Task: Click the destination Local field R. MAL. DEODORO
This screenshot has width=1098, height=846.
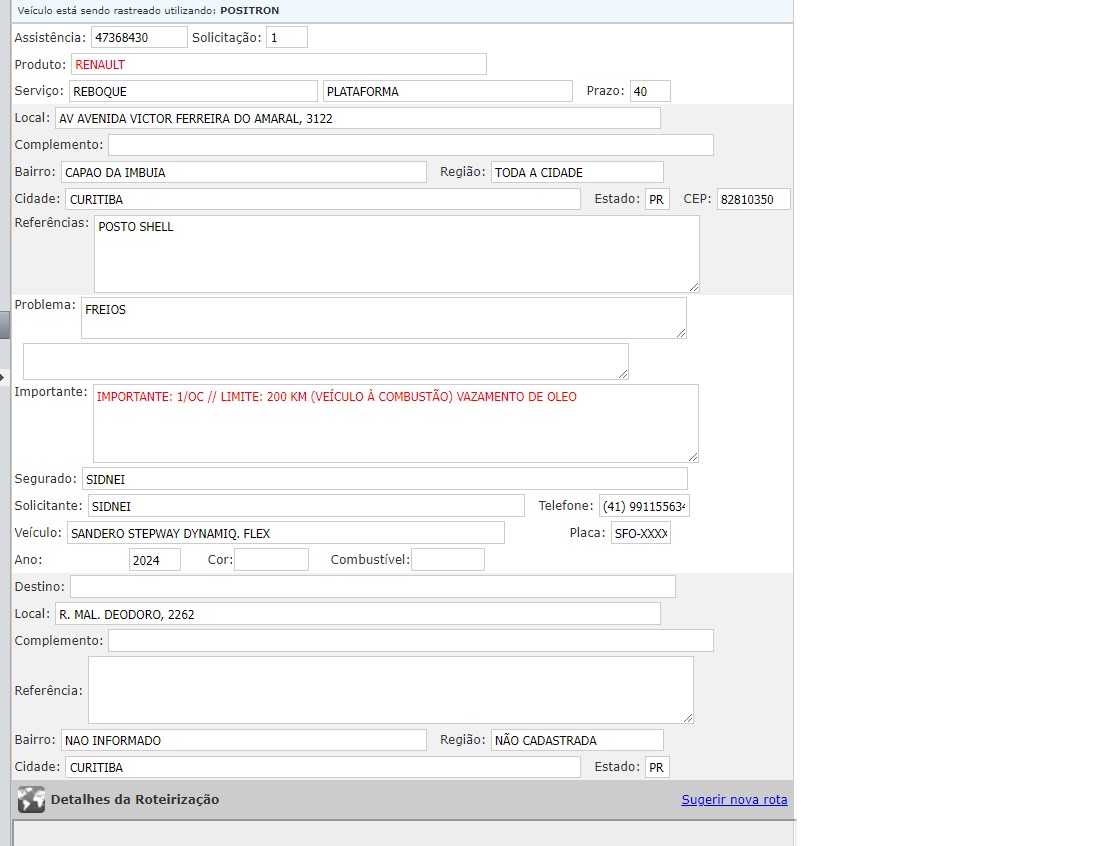Action: [358, 614]
